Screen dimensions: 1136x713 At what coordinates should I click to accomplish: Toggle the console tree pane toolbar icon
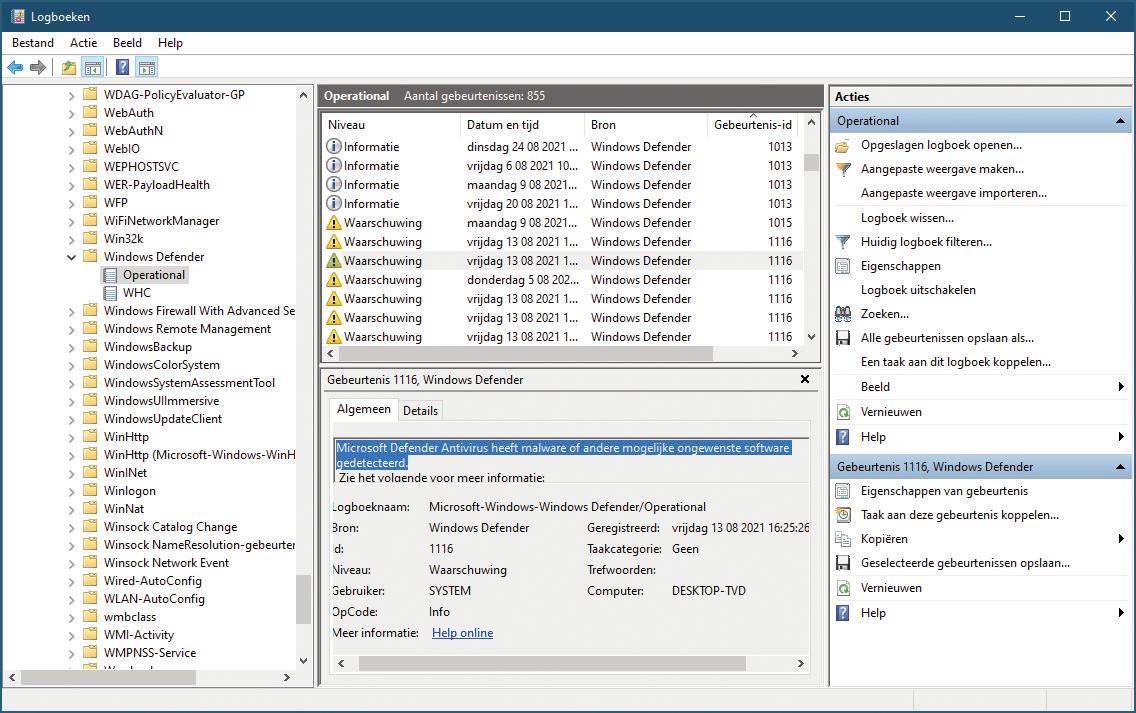click(x=93, y=68)
